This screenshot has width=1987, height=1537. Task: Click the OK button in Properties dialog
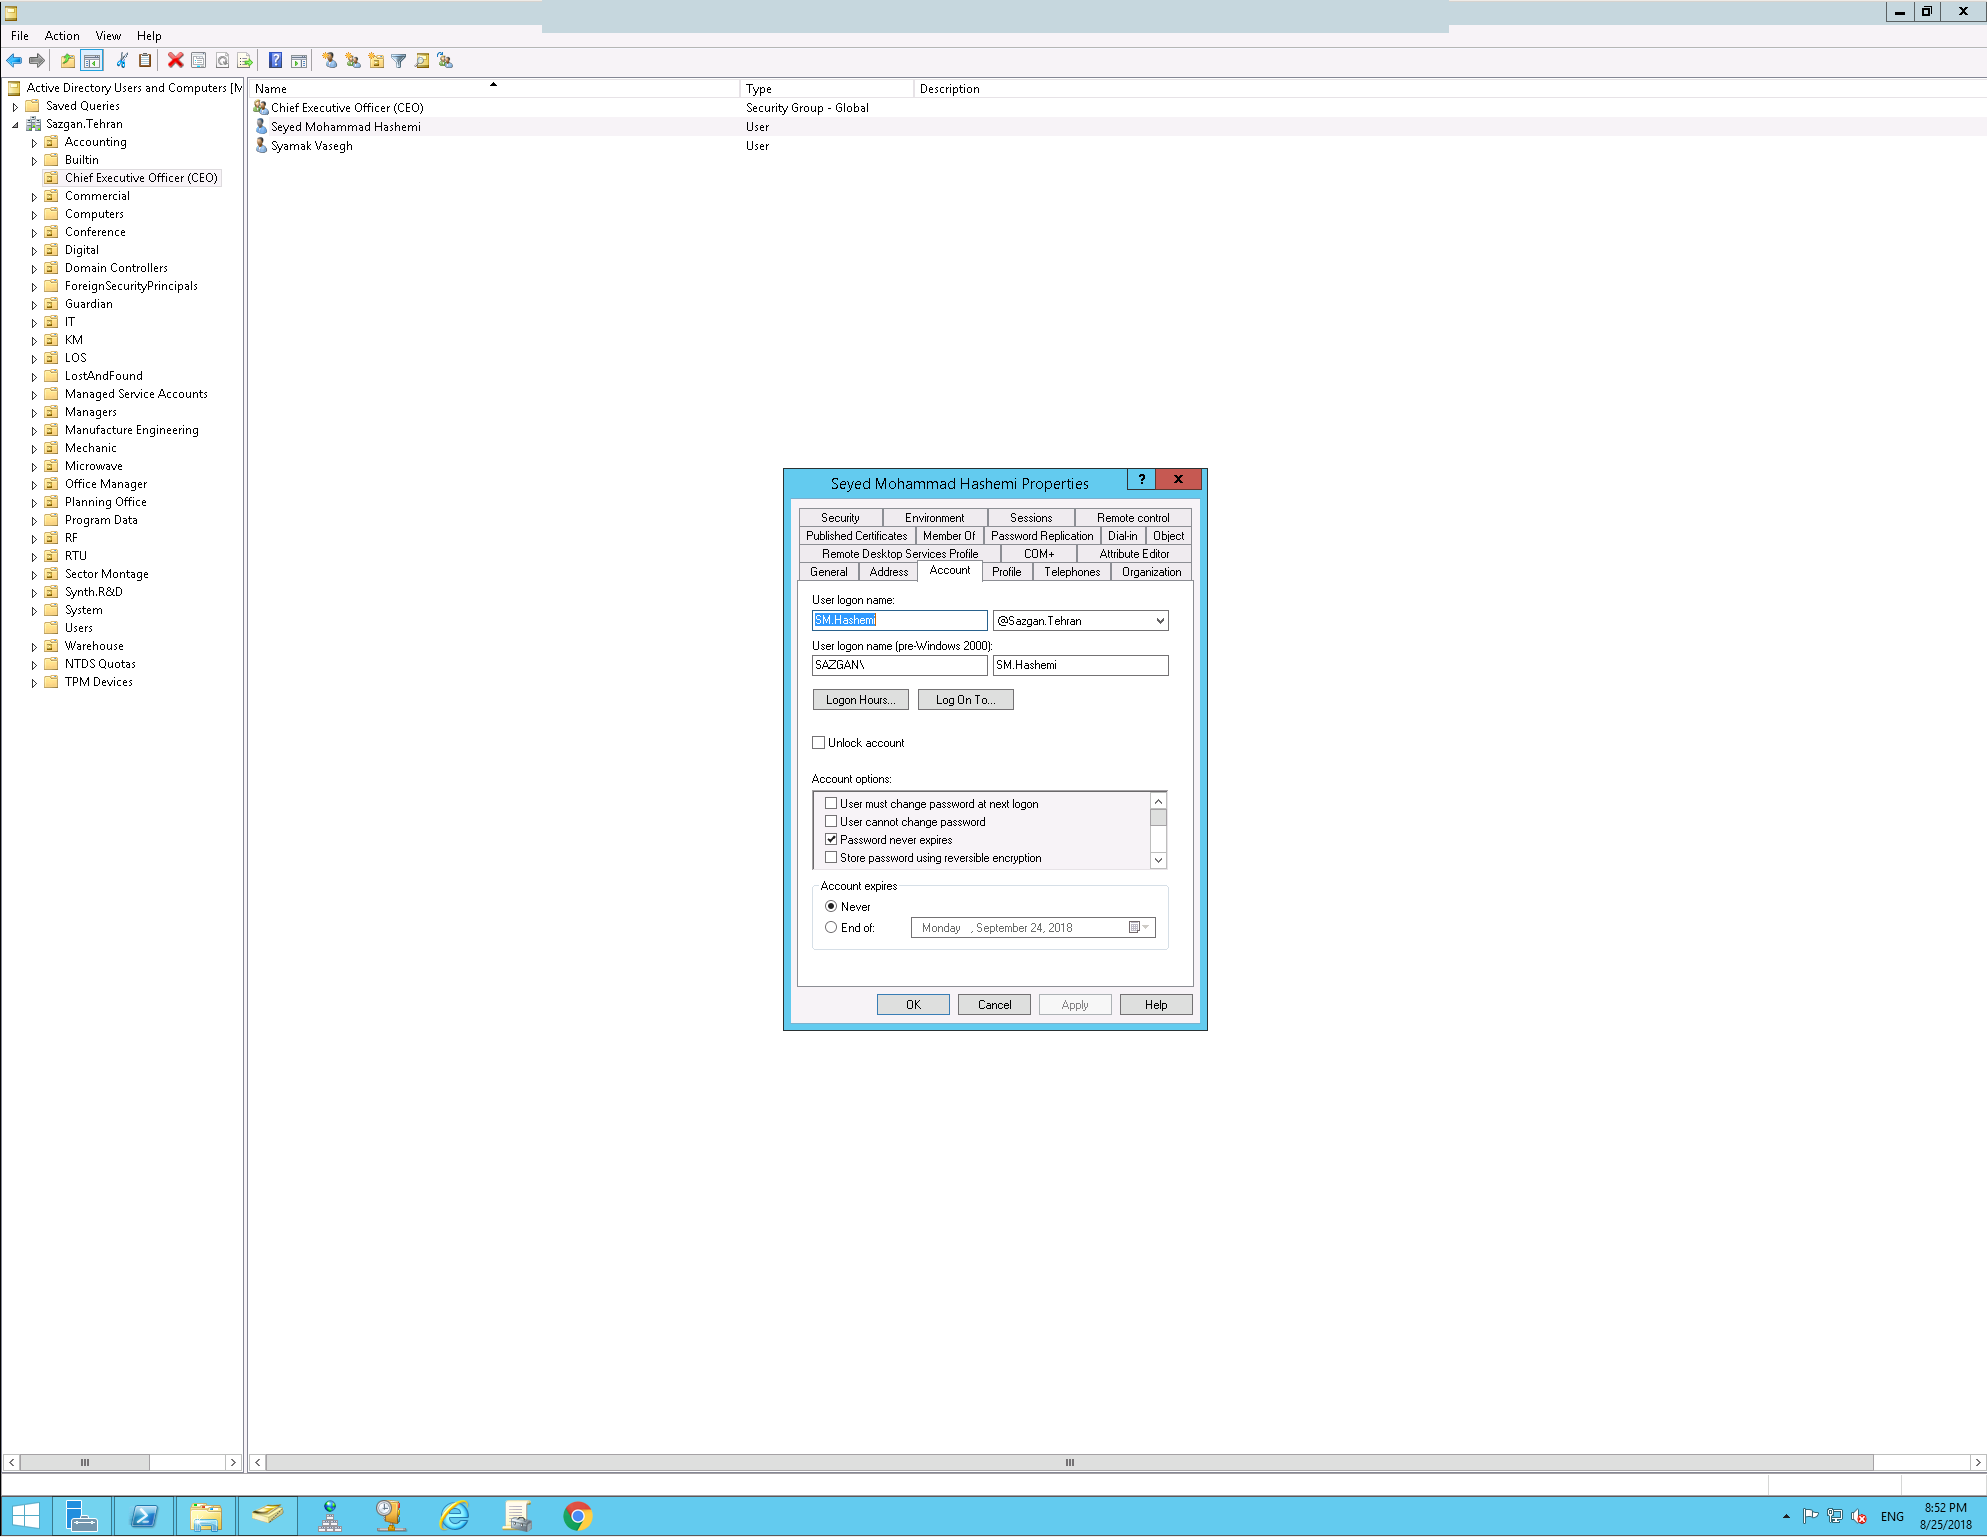pos(913,1005)
